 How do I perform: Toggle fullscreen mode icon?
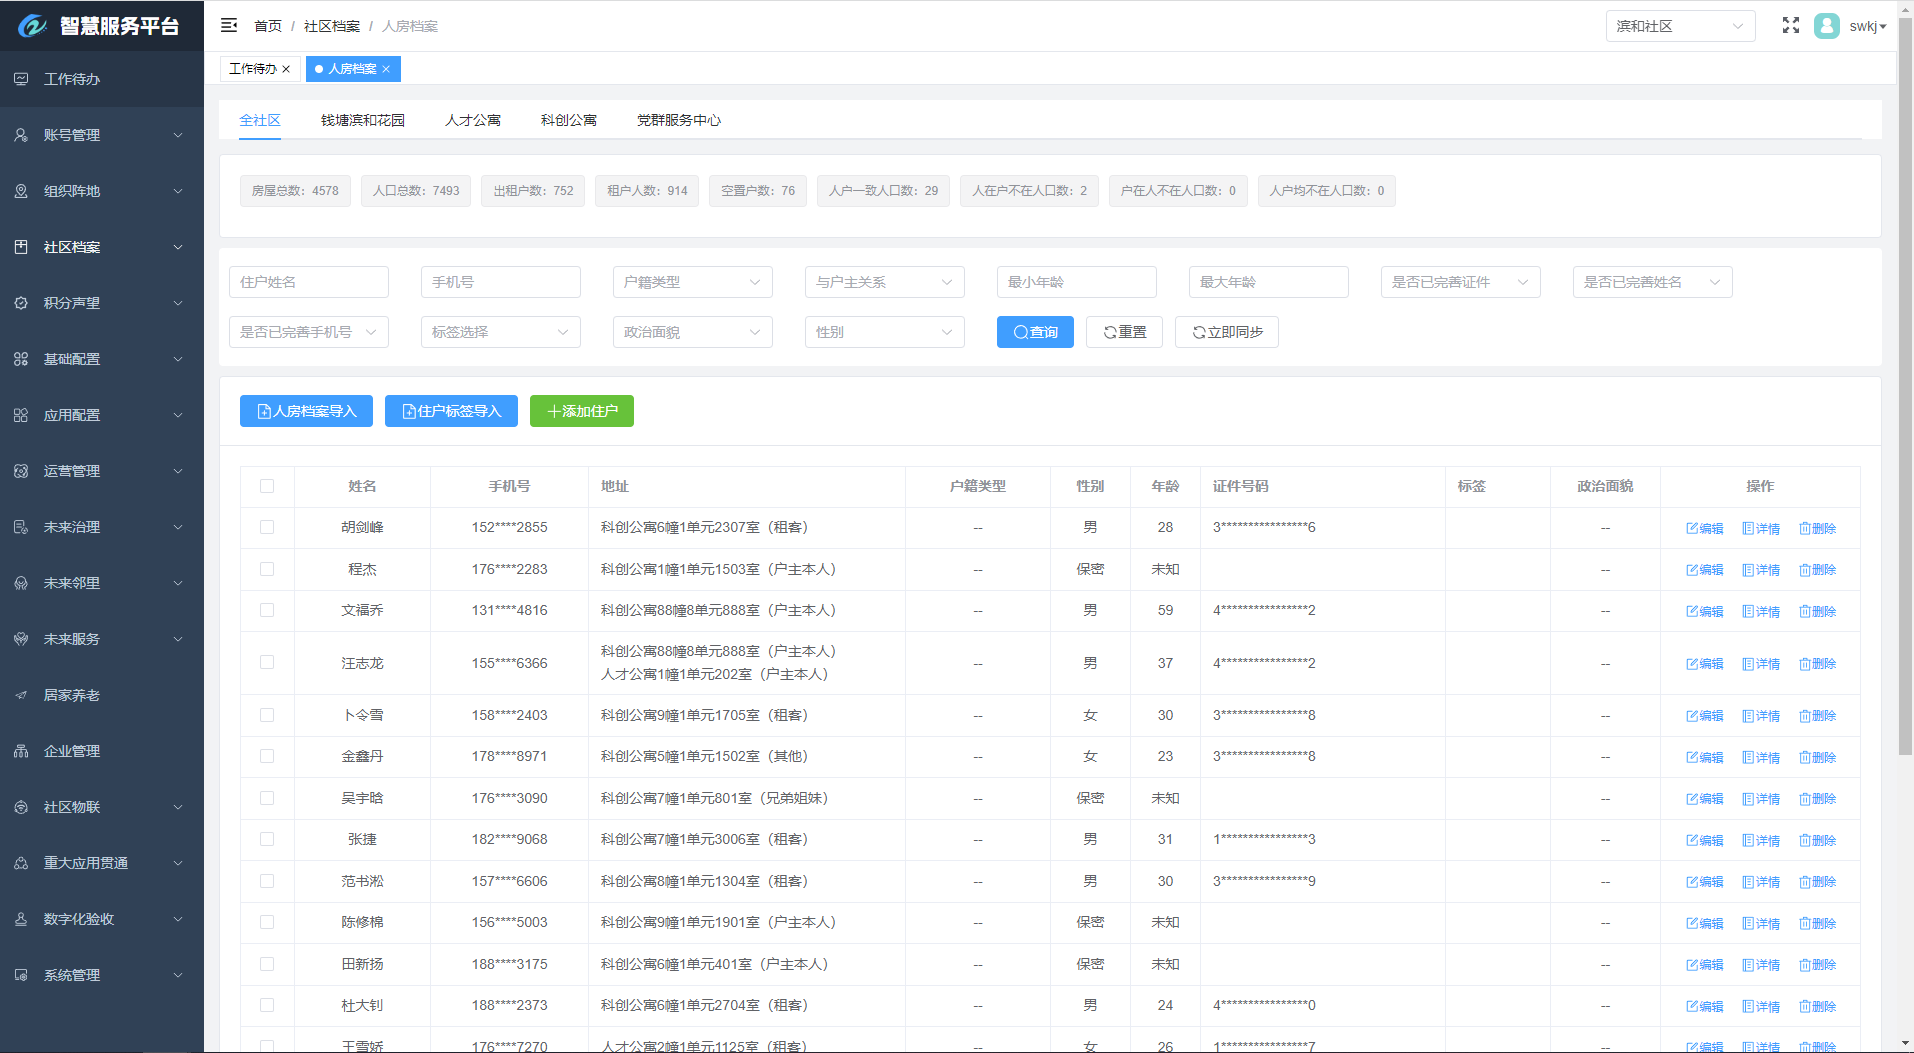[x=1791, y=26]
